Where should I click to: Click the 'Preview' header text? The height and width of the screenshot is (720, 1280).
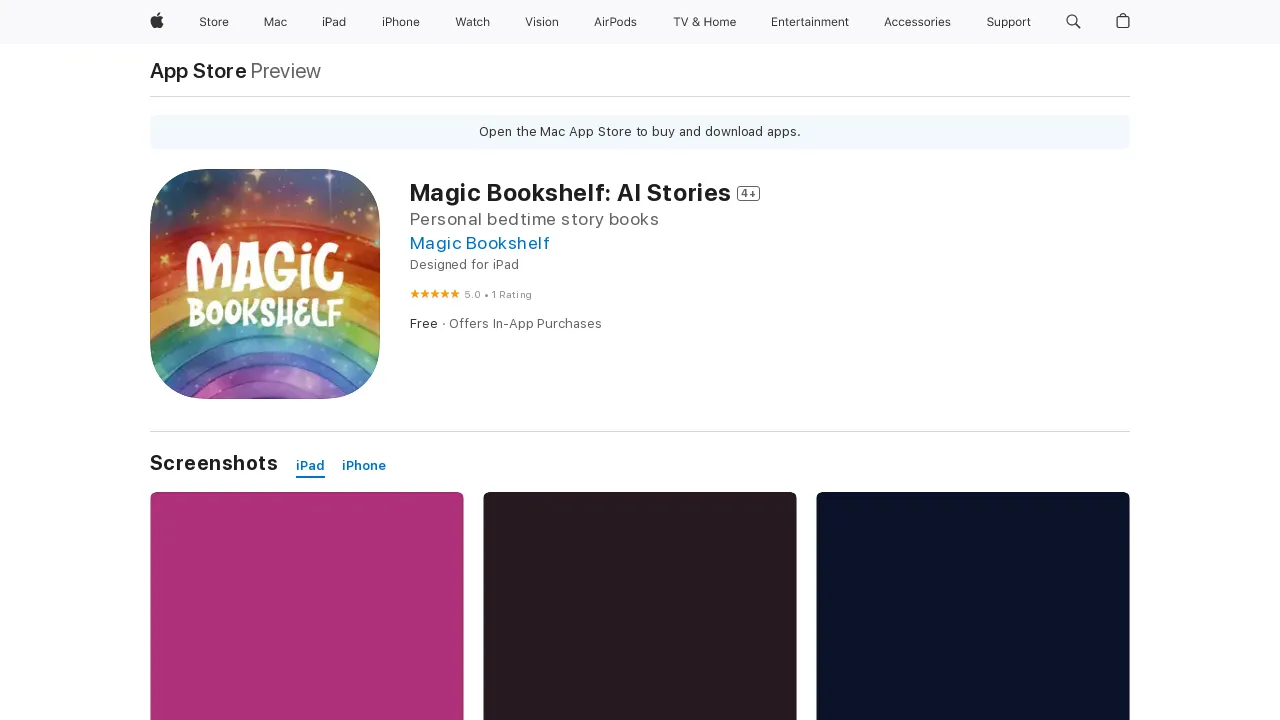coord(286,71)
